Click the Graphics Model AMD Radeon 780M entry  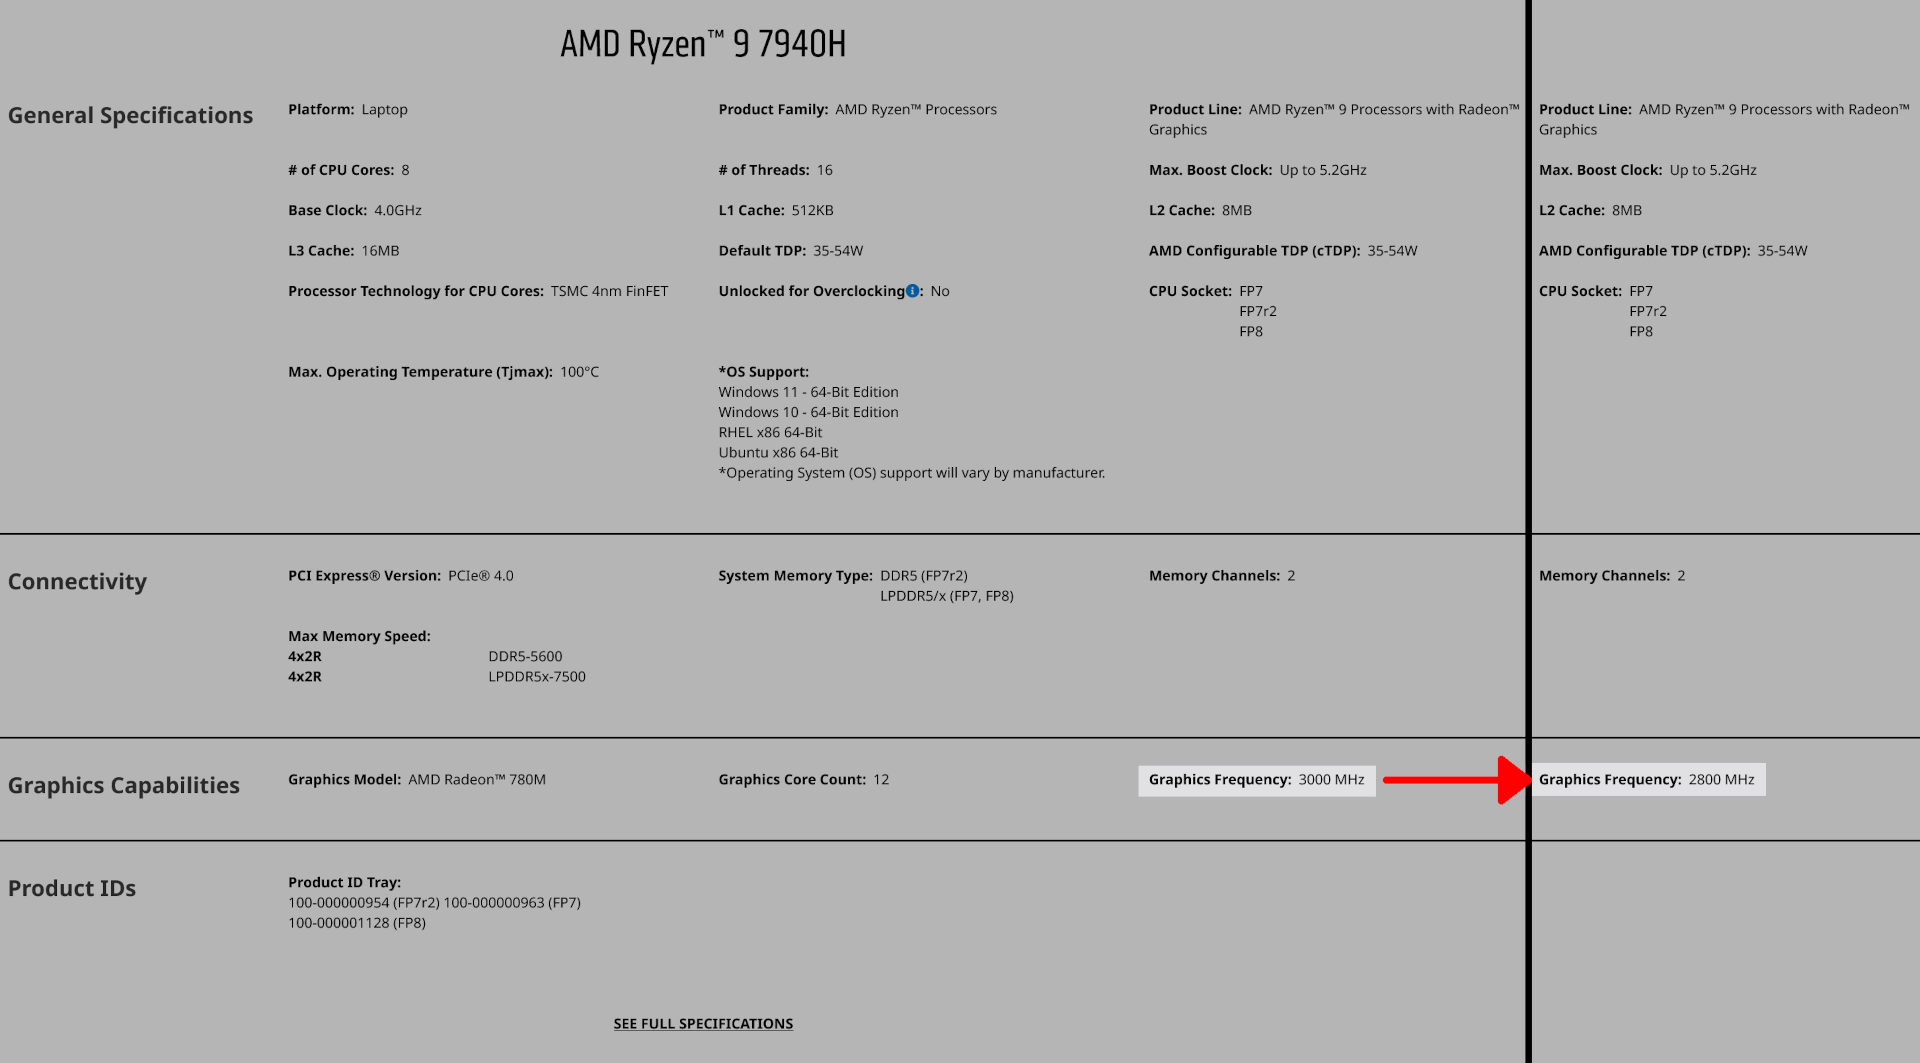click(416, 780)
